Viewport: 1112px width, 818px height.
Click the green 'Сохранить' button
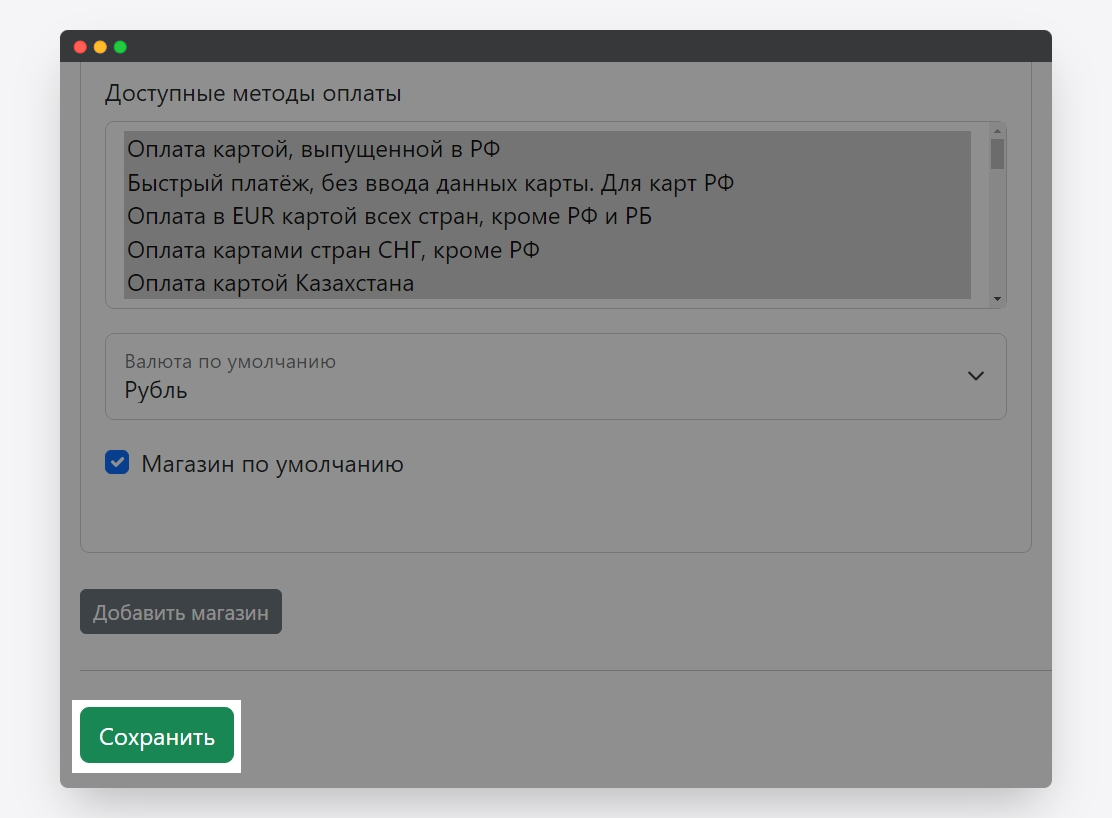click(x=157, y=736)
